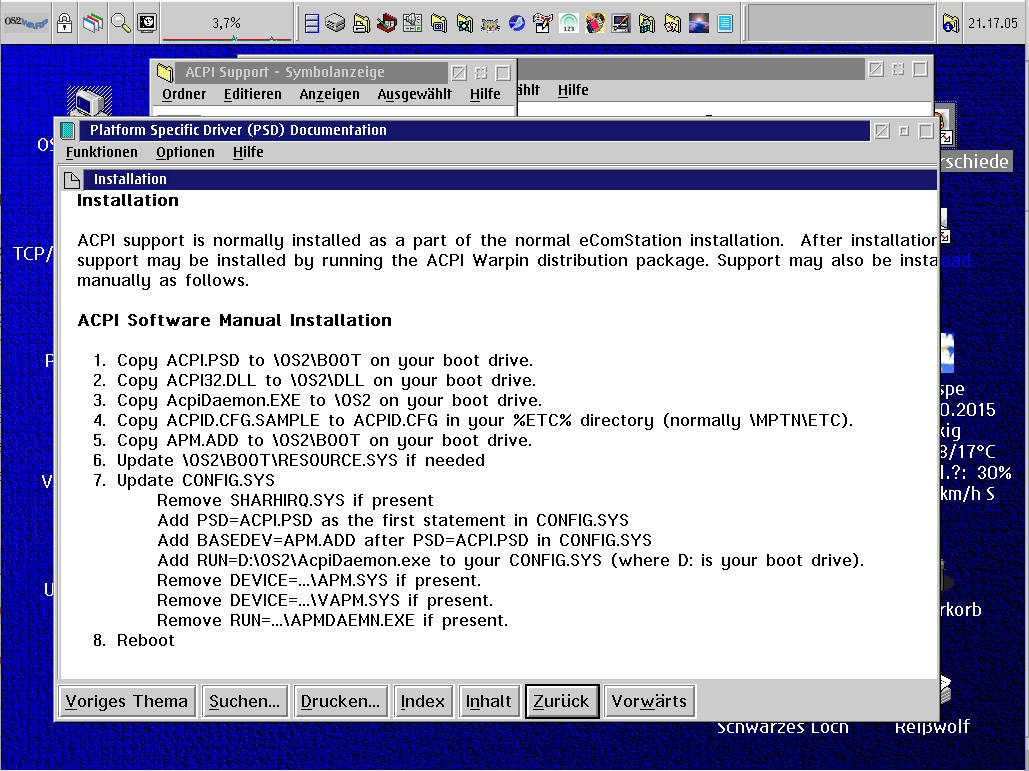Click the 'Update CONFIG.SYS' step text
Screen dimensions: 1029x771
(196, 480)
